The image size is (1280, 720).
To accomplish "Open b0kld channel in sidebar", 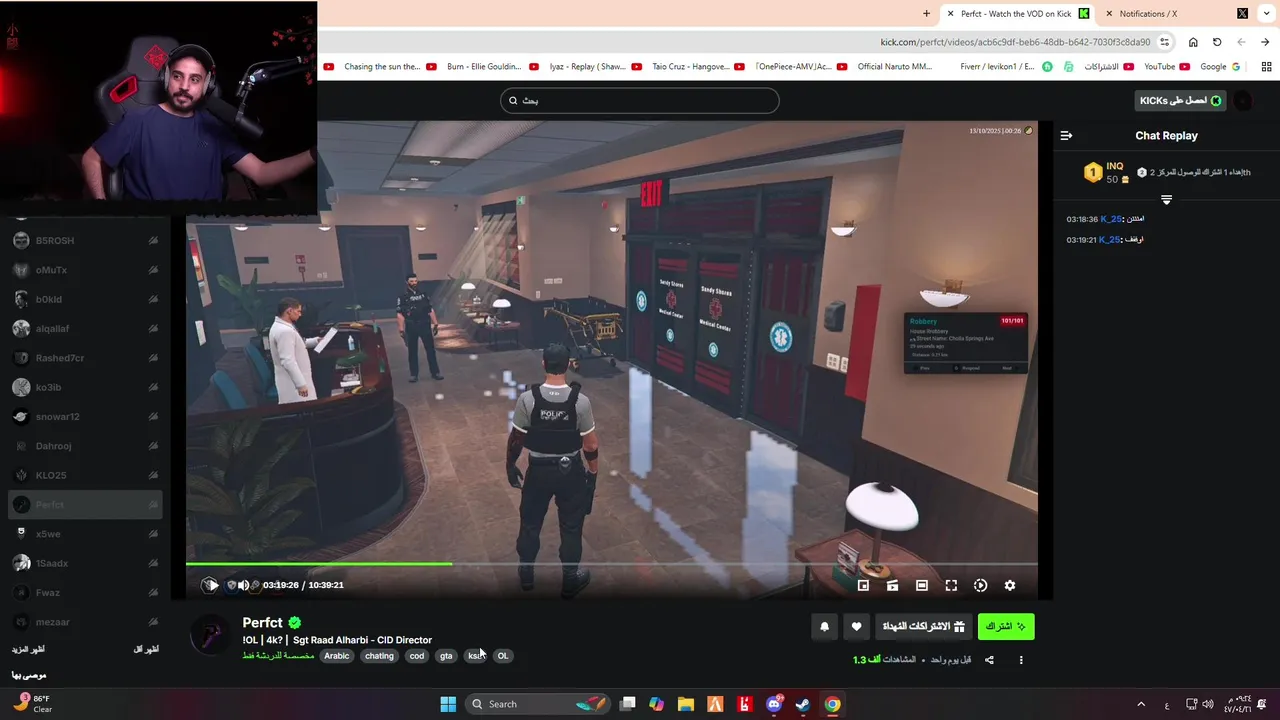I will 85,299.
